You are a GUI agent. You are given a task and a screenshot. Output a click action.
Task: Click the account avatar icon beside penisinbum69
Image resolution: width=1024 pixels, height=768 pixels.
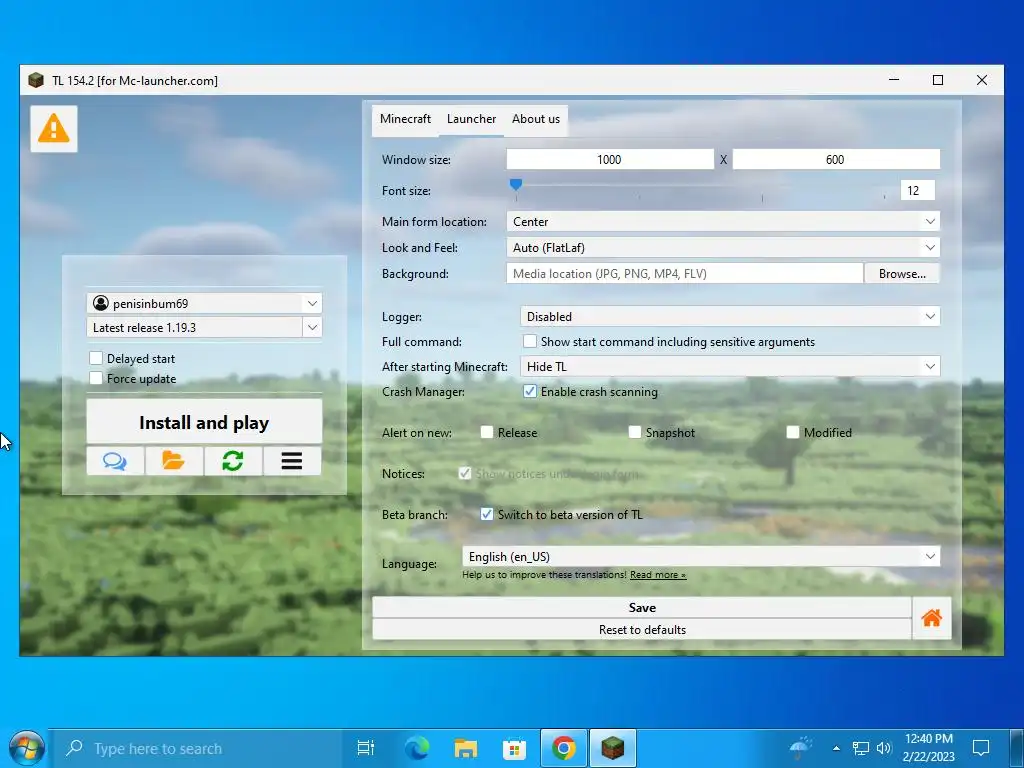101,303
